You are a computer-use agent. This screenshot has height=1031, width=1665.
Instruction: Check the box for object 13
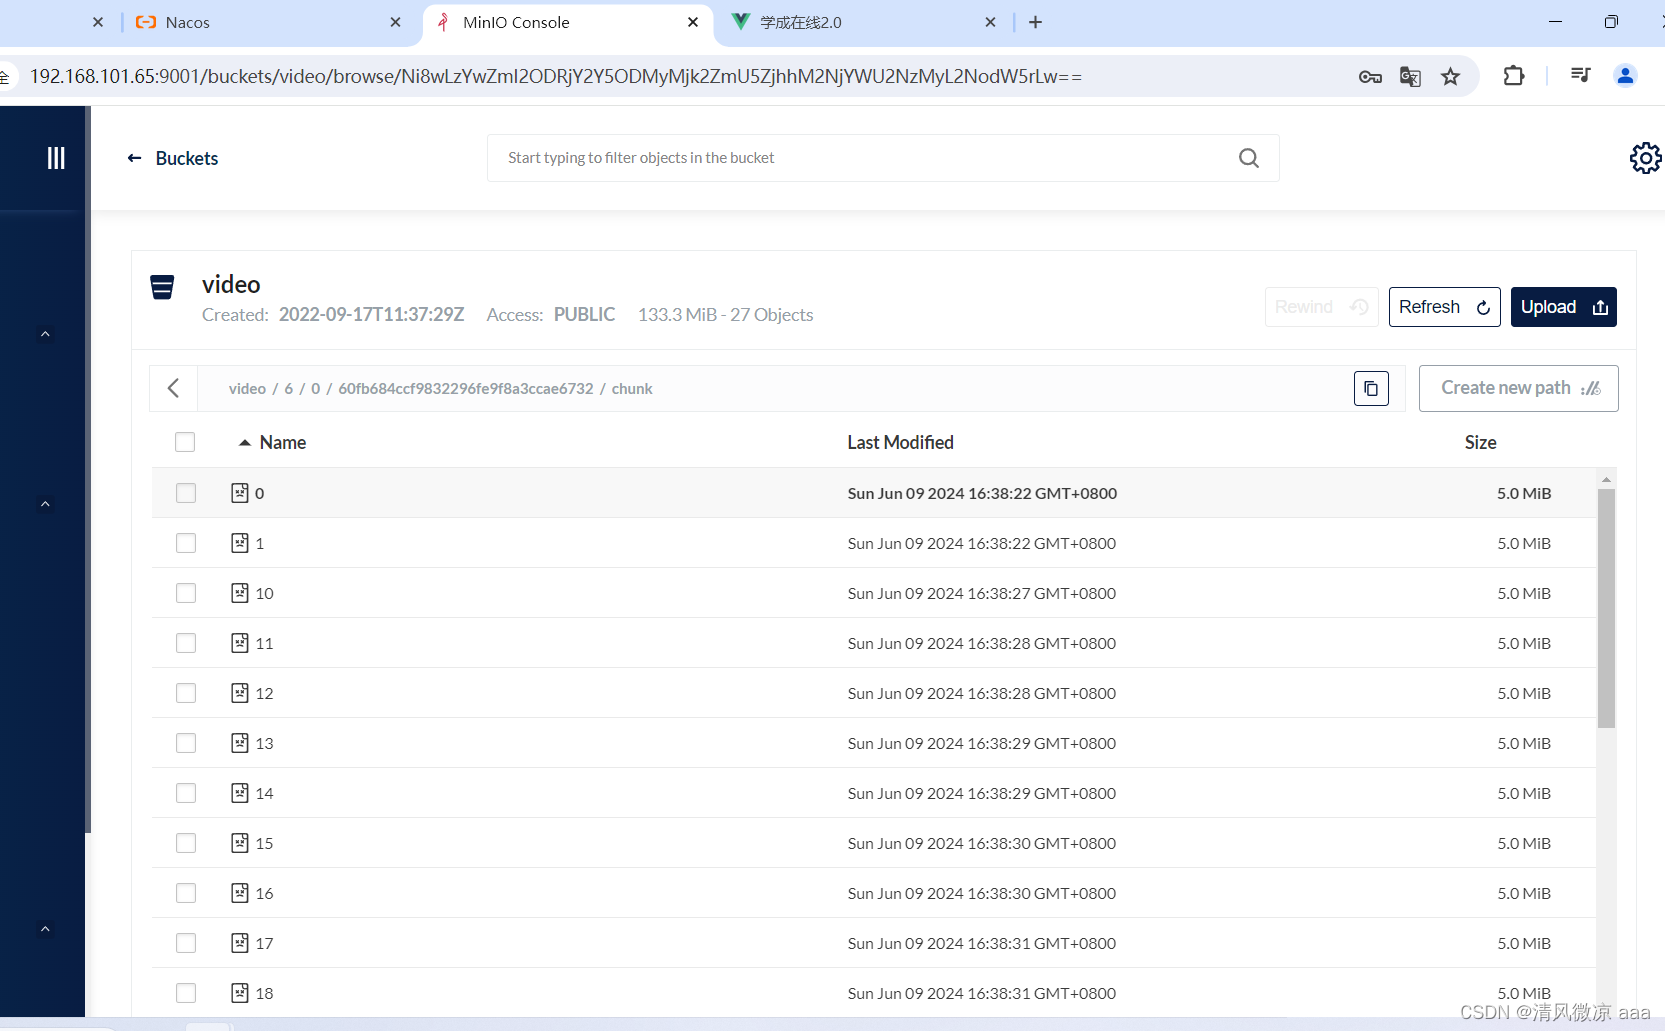(x=186, y=743)
